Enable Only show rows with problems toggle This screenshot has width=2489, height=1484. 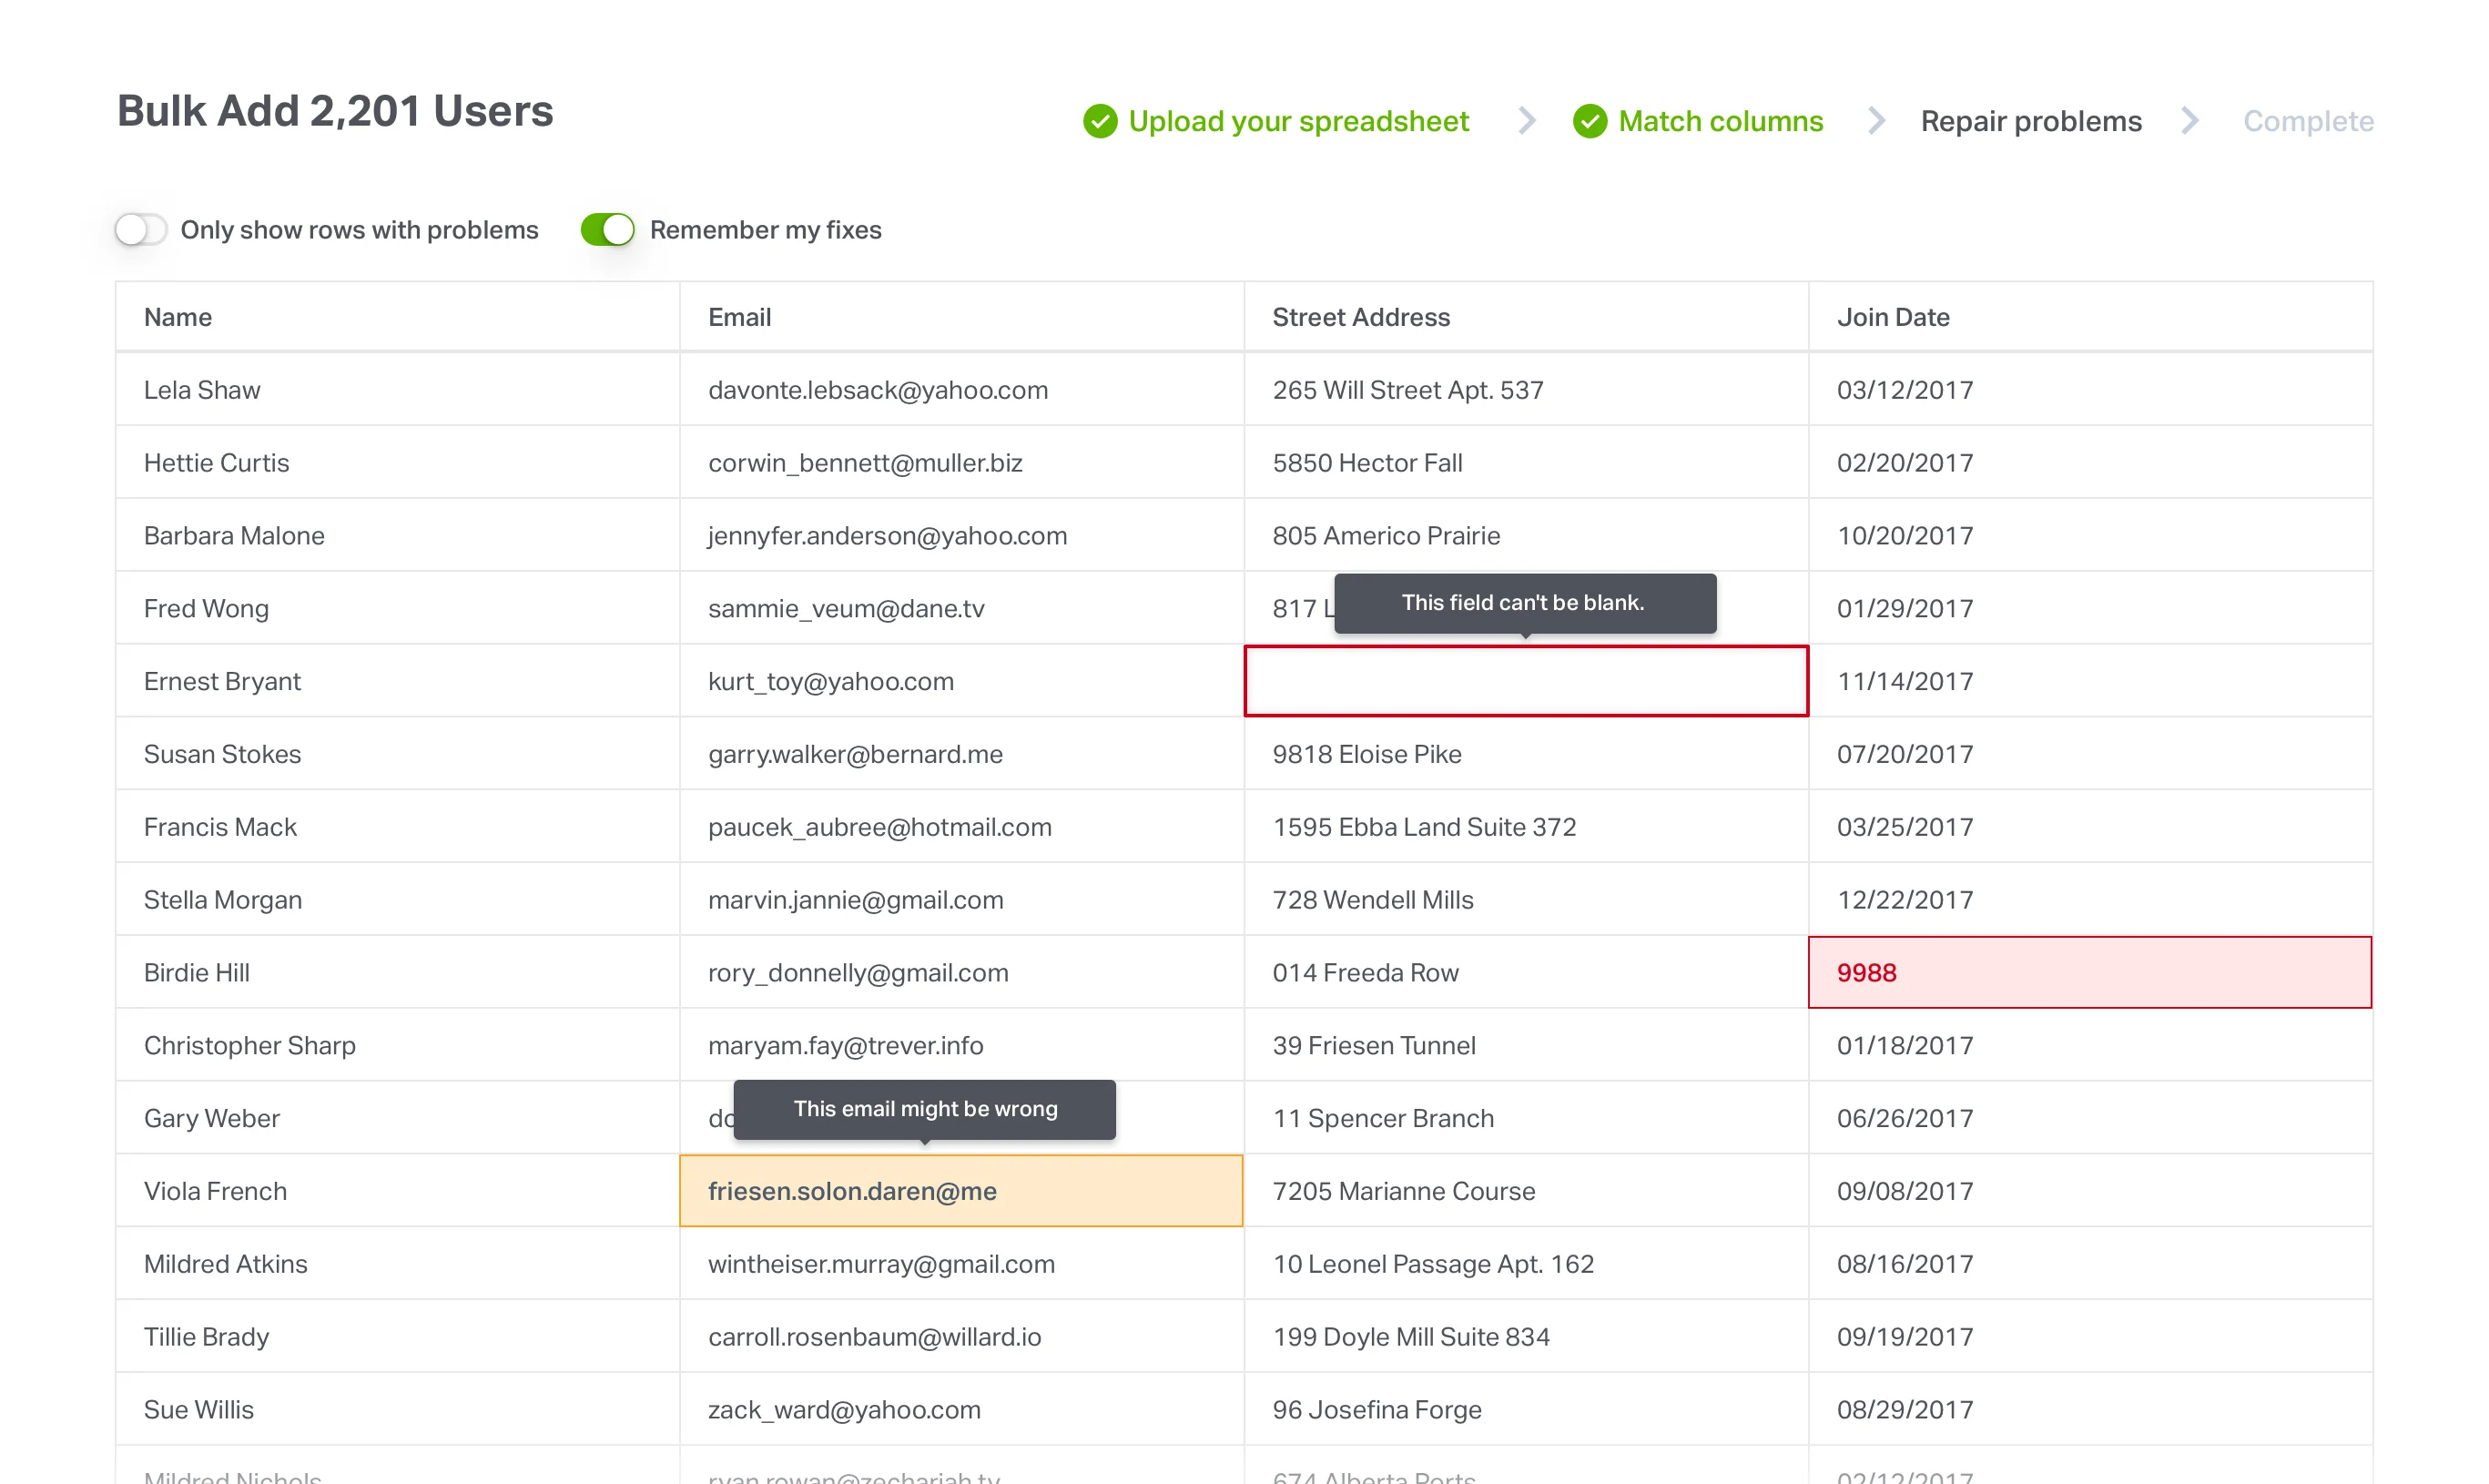coord(141,229)
